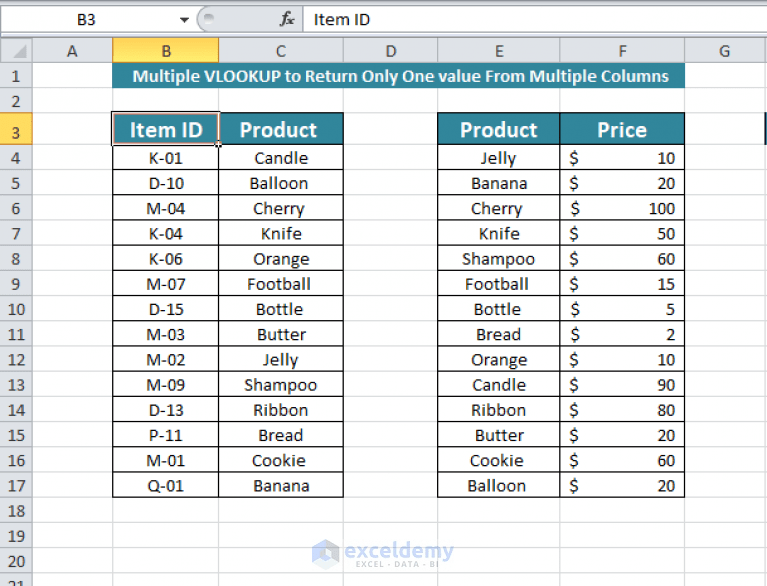Viewport: 767px width, 586px height.
Task: Select column C header
Action: coord(281,50)
